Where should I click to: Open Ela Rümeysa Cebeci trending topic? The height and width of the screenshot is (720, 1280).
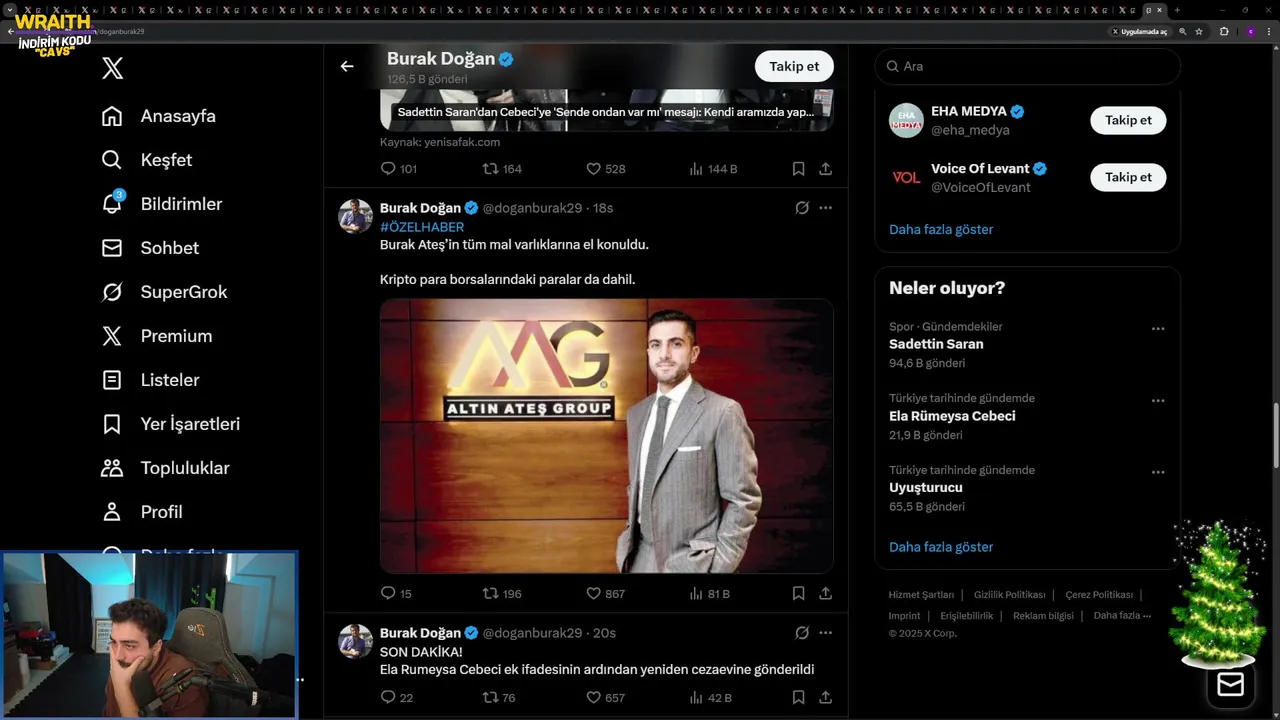pos(952,416)
